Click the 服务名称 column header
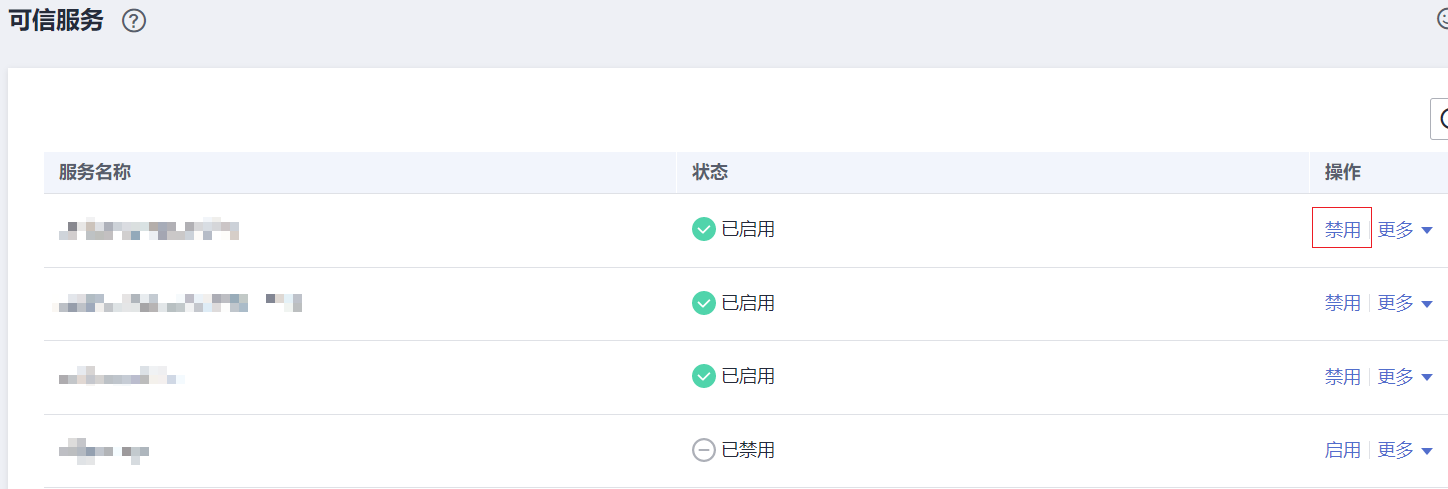The height and width of the screenshot is (489, 1448). click(95, 172)
